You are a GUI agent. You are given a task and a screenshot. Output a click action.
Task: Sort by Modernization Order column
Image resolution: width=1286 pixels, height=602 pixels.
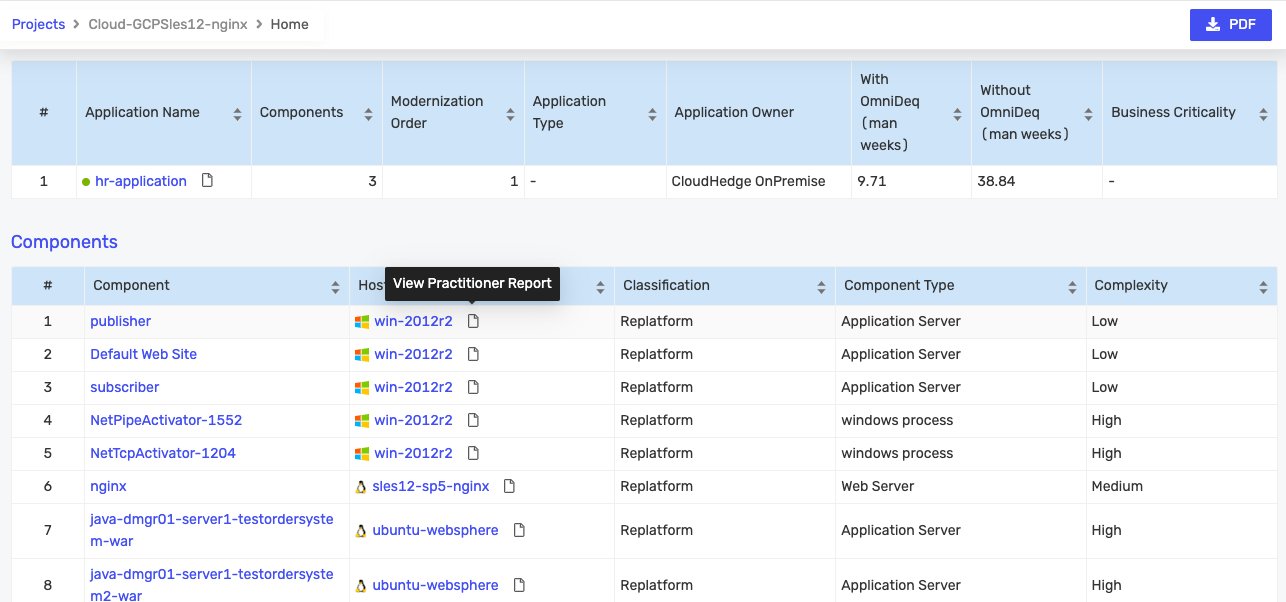510,114
